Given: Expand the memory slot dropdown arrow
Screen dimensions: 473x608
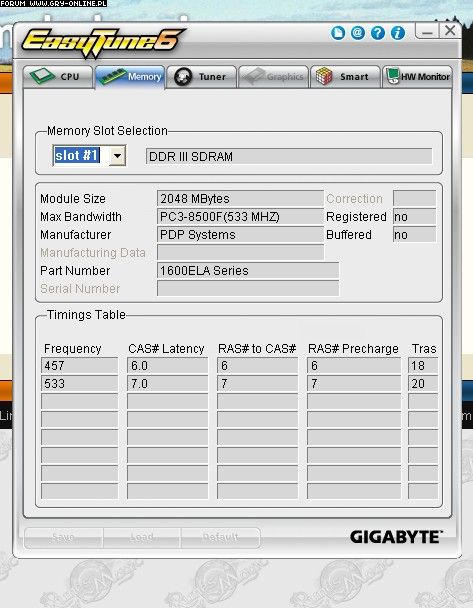Looking at the screenshot, I should [117, 156].
